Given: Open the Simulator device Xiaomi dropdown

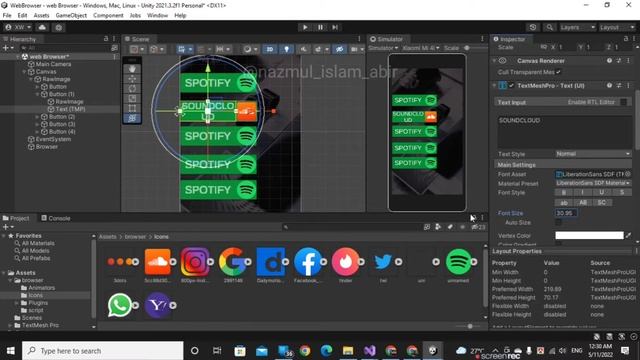Looking at the screenshot, I should pyautogui.click(x=420, y=48).
